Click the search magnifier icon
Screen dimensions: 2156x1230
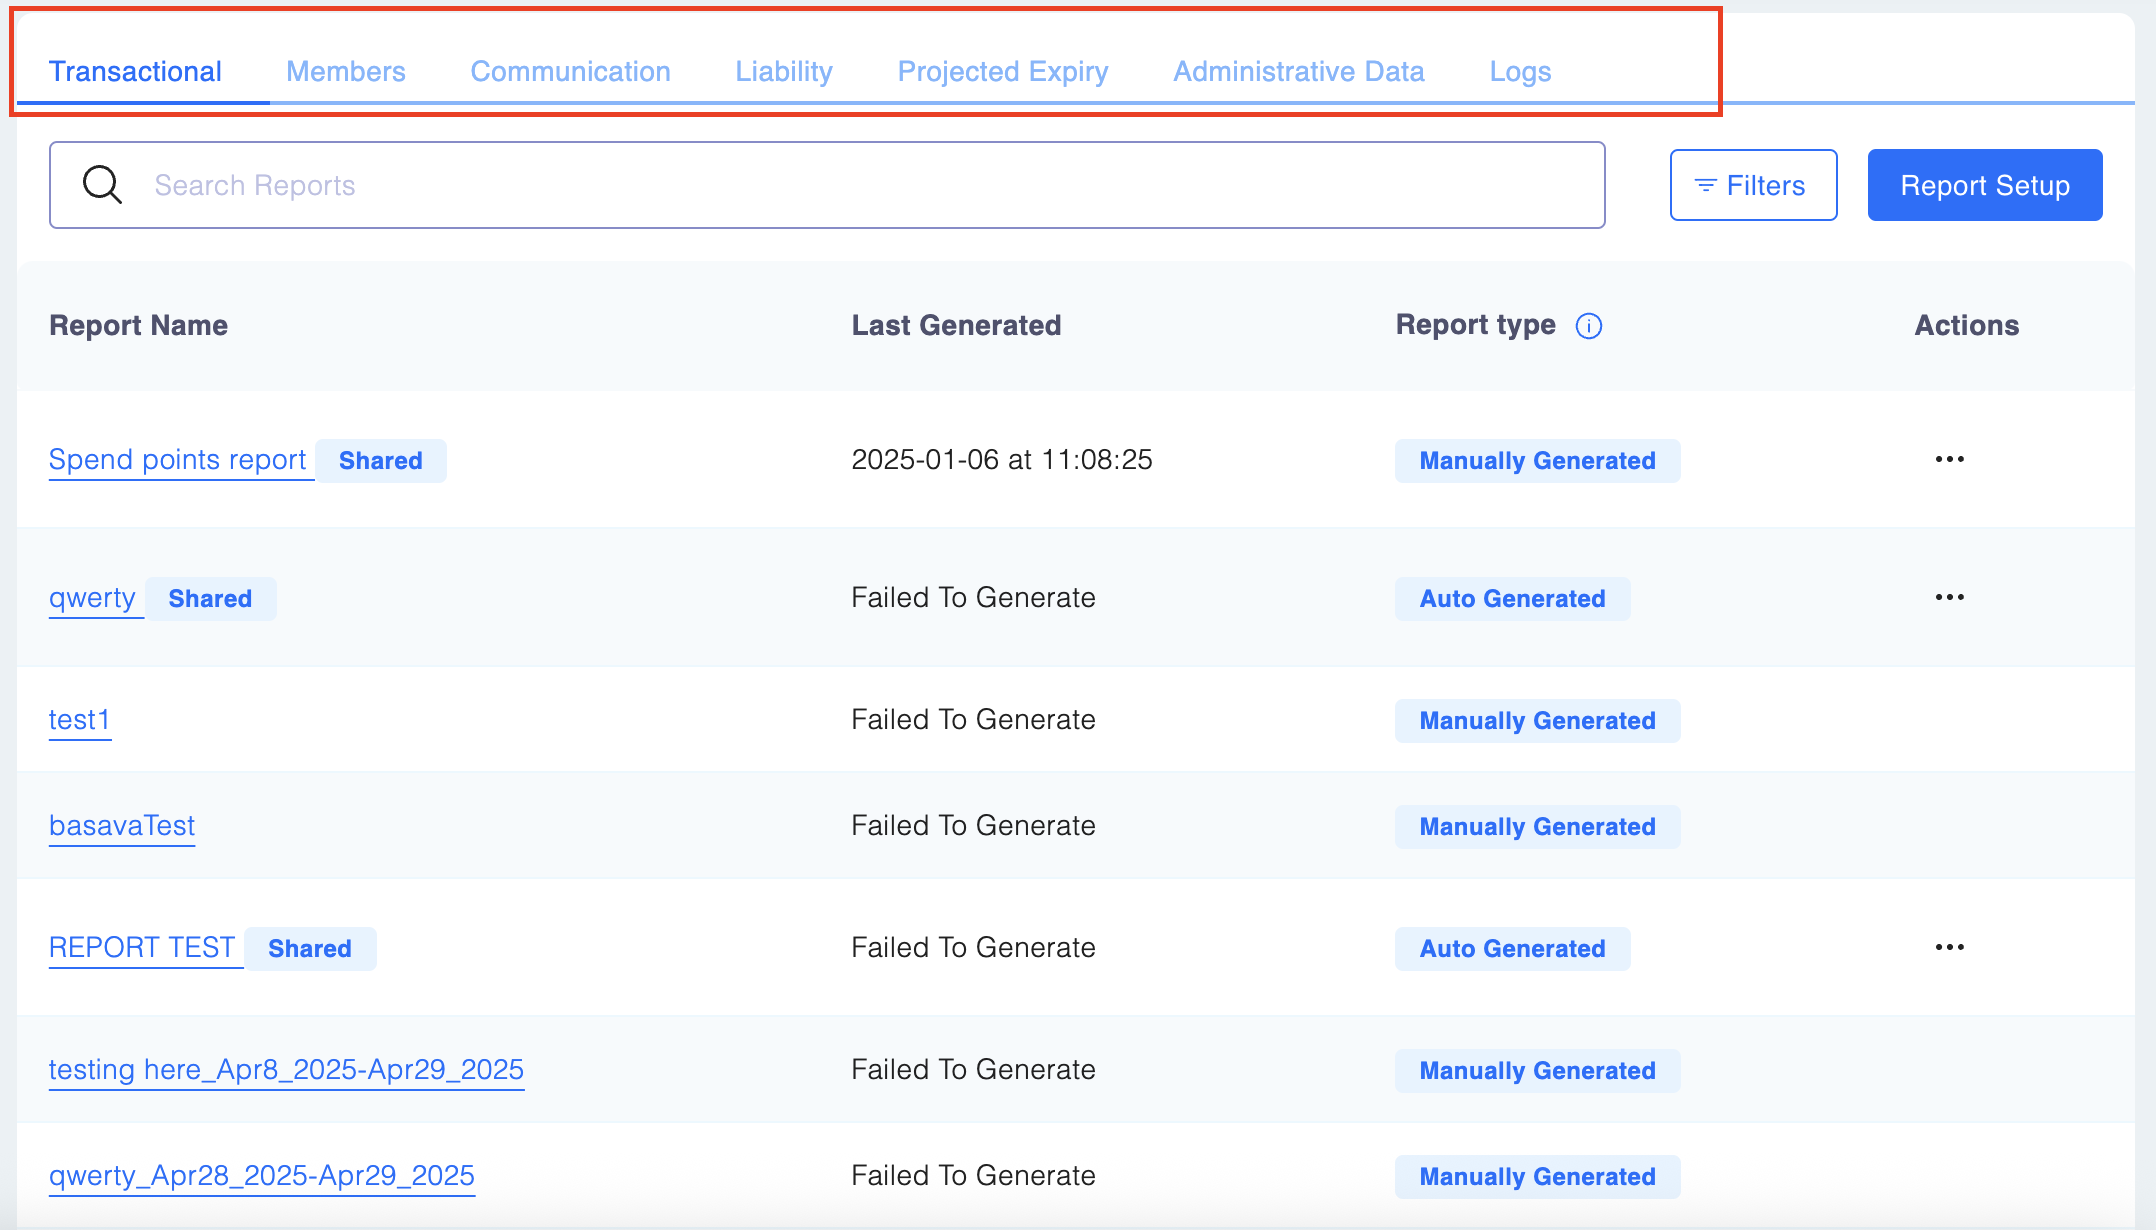[102, 185]
